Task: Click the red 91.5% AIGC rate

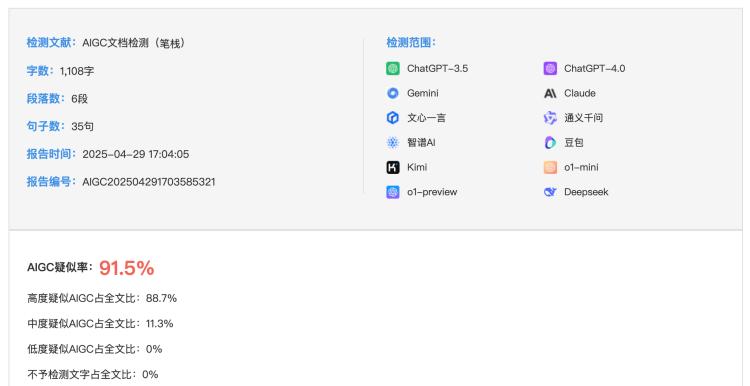Action: [127, 268]
